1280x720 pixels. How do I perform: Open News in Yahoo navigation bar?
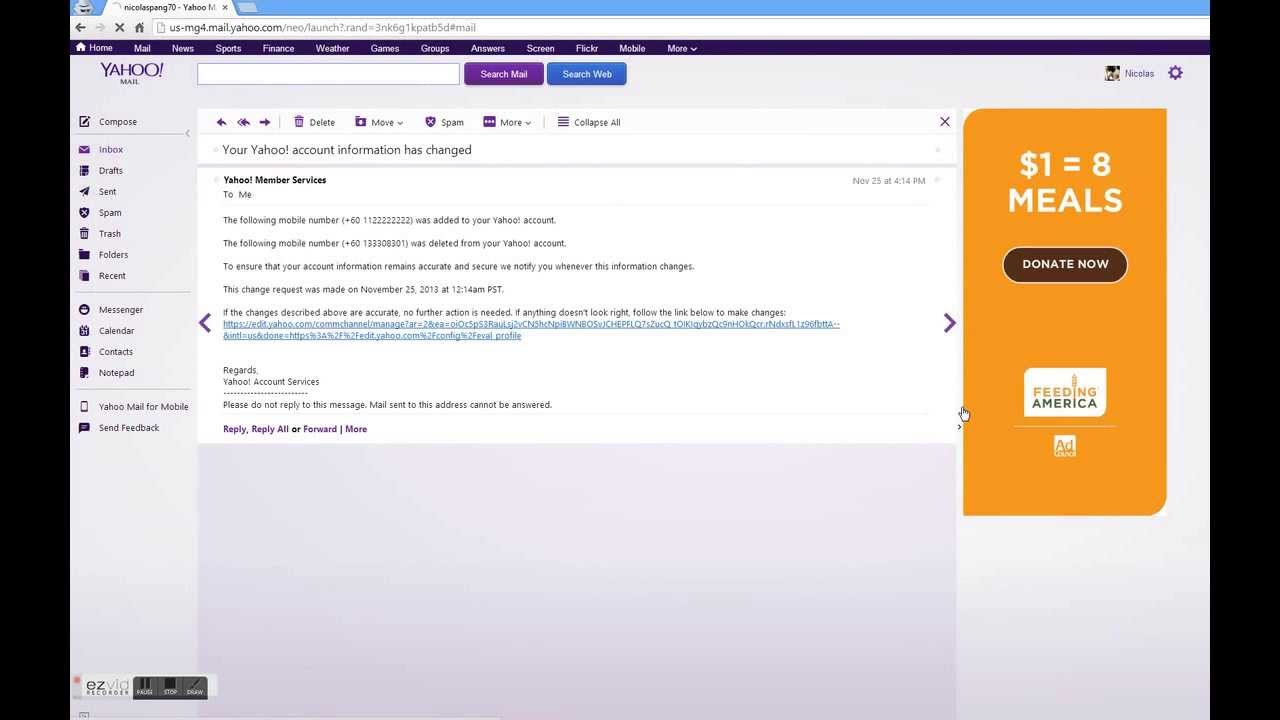[x=183, y=48]
